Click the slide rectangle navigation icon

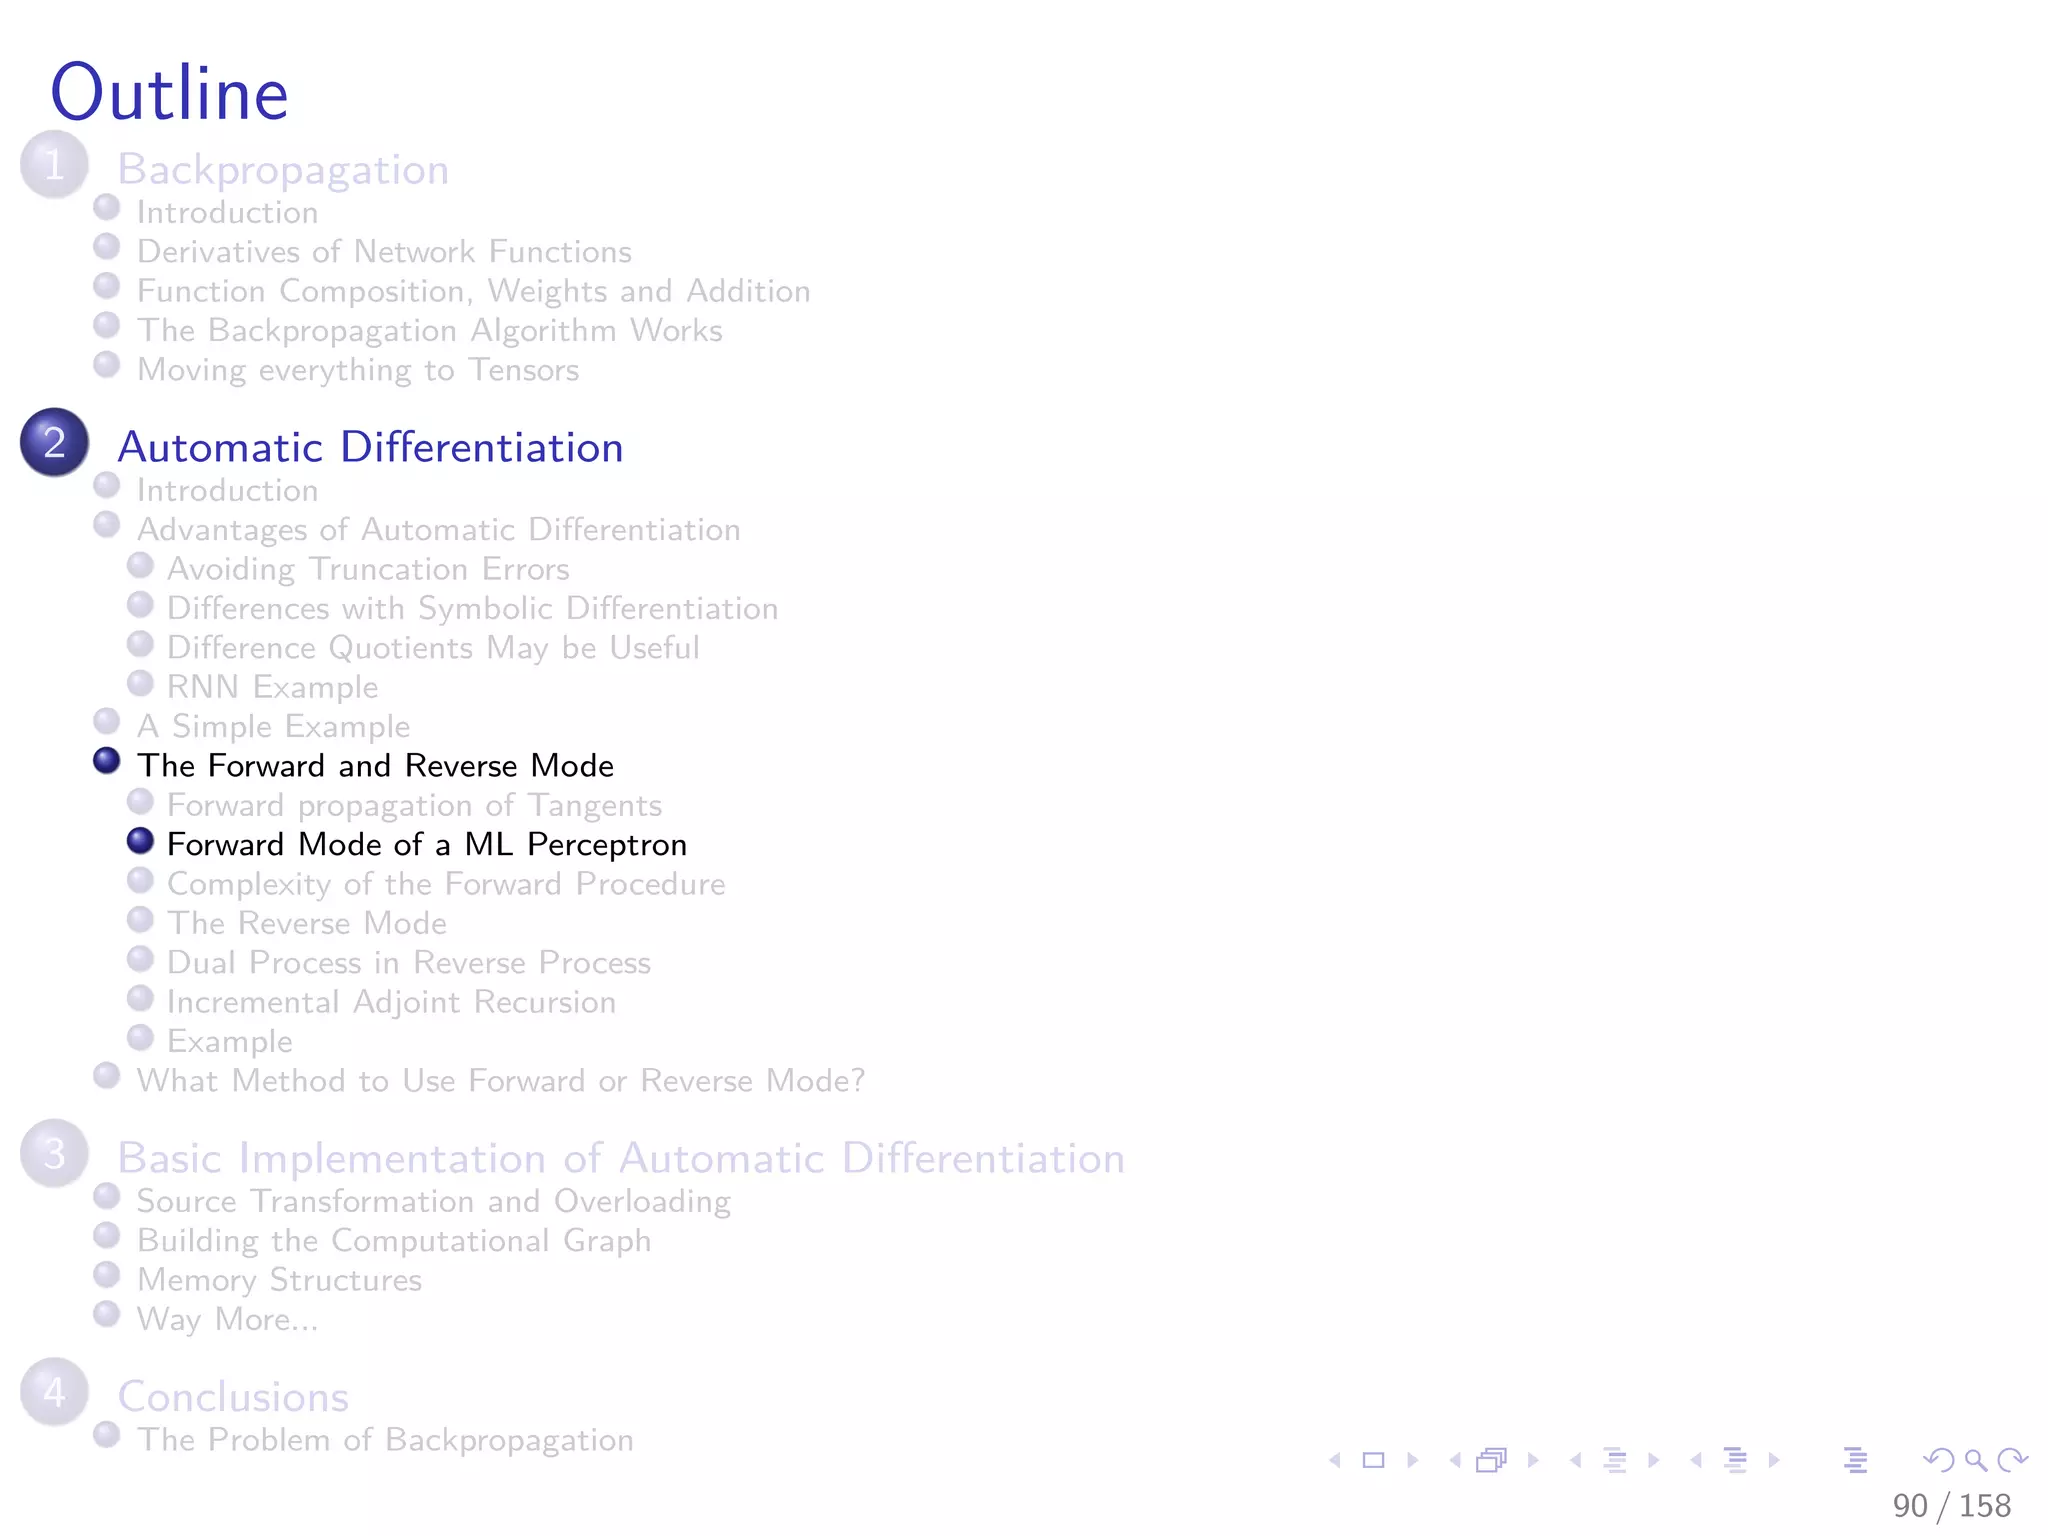(1374, 1461)
